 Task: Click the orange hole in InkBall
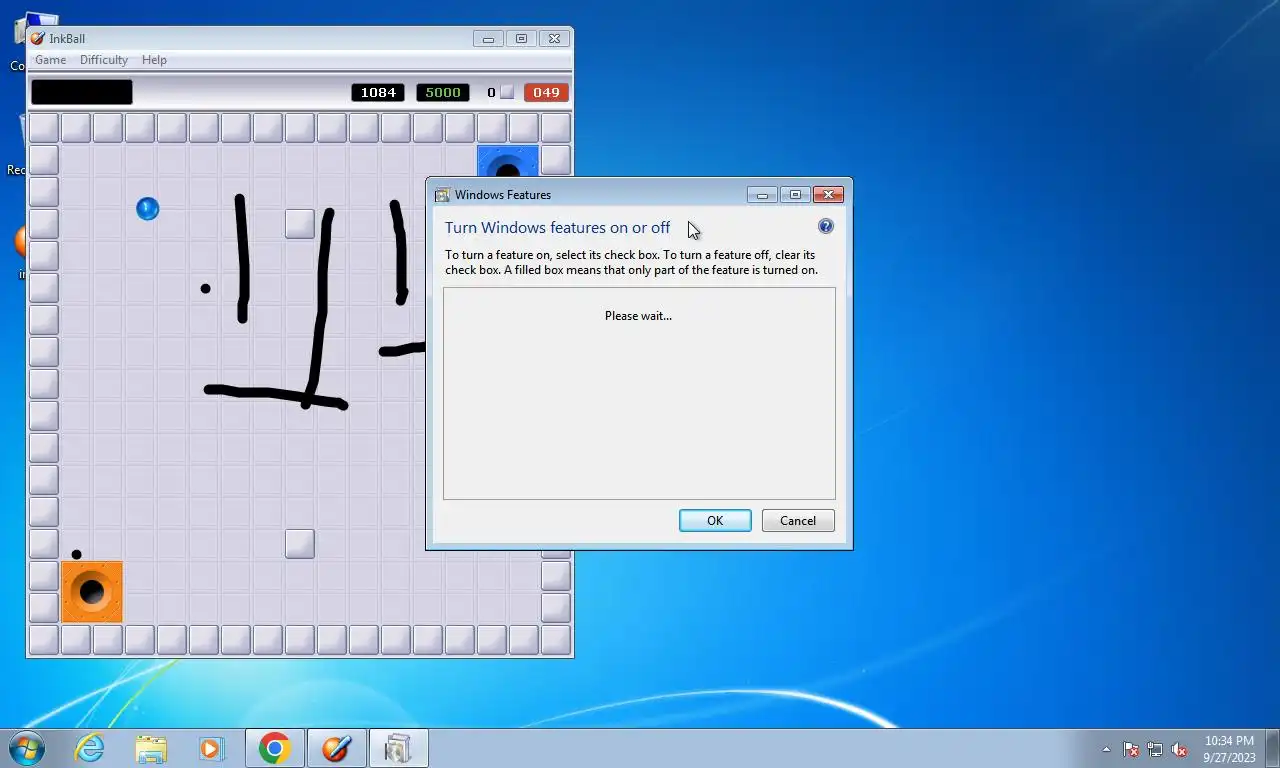coord(92,592)
